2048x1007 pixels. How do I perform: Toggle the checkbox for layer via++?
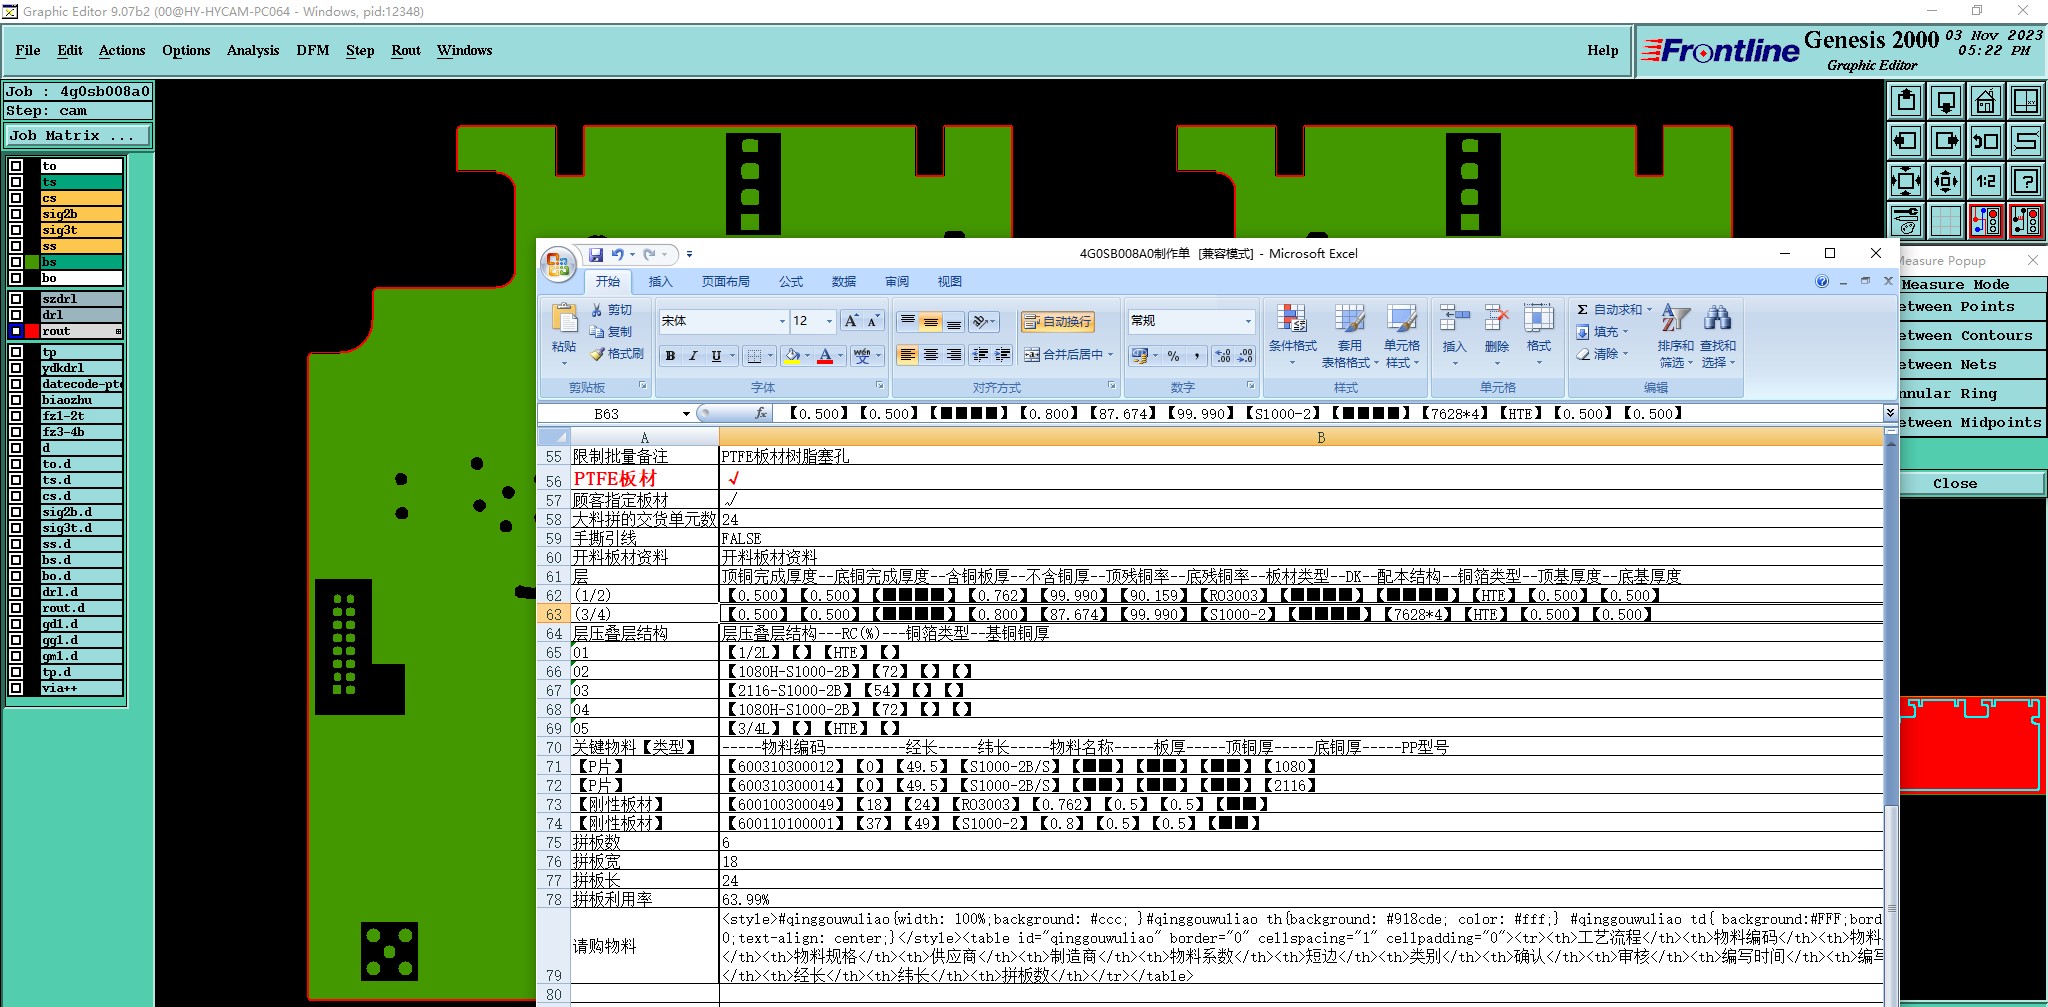pos(16,688)
